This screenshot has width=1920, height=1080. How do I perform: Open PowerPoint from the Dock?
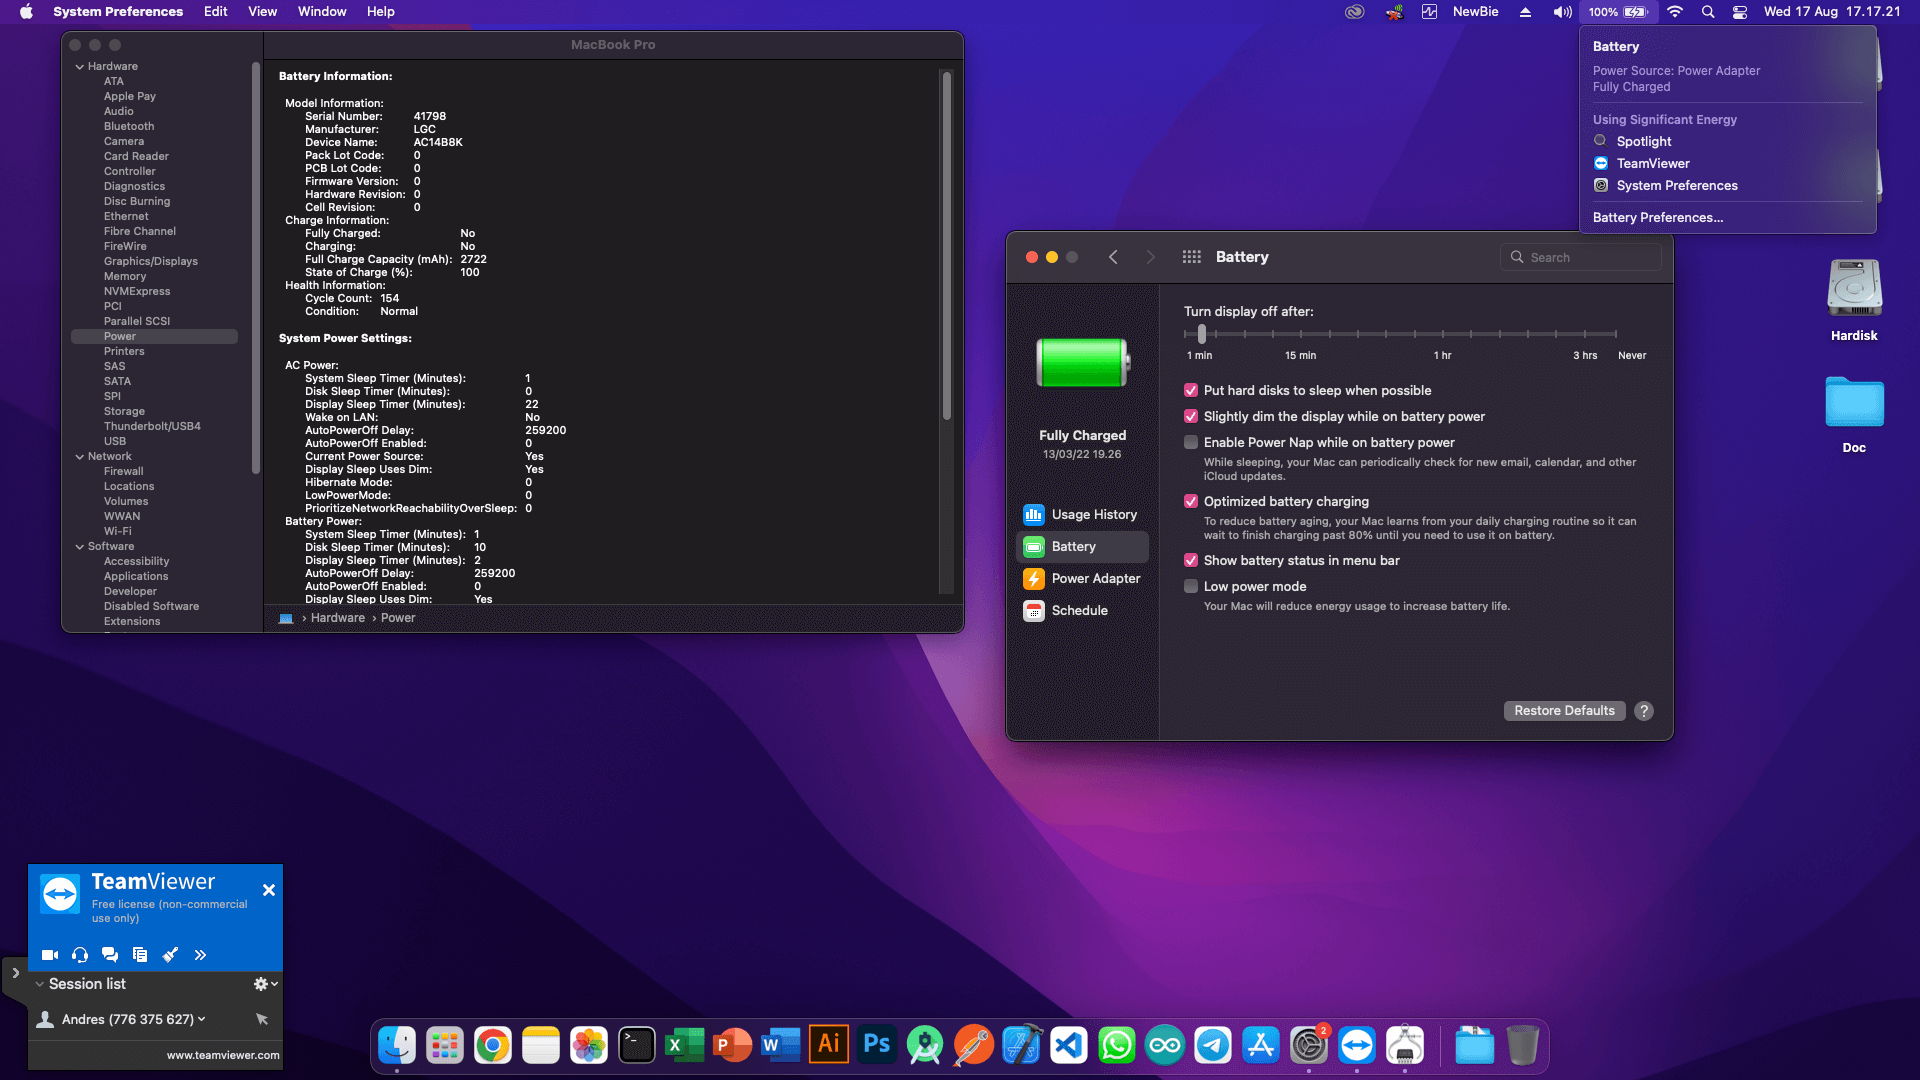[x=733, y=1046]
